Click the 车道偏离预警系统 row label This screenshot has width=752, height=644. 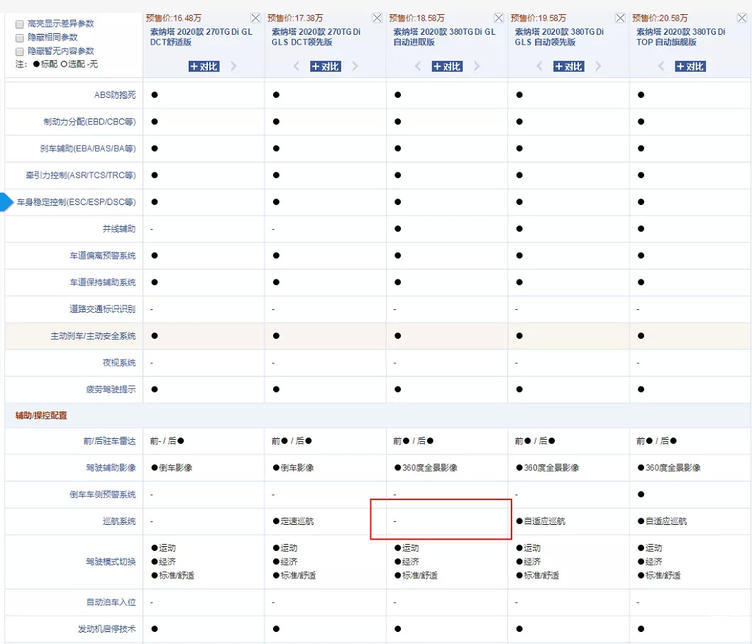(103, 256)
